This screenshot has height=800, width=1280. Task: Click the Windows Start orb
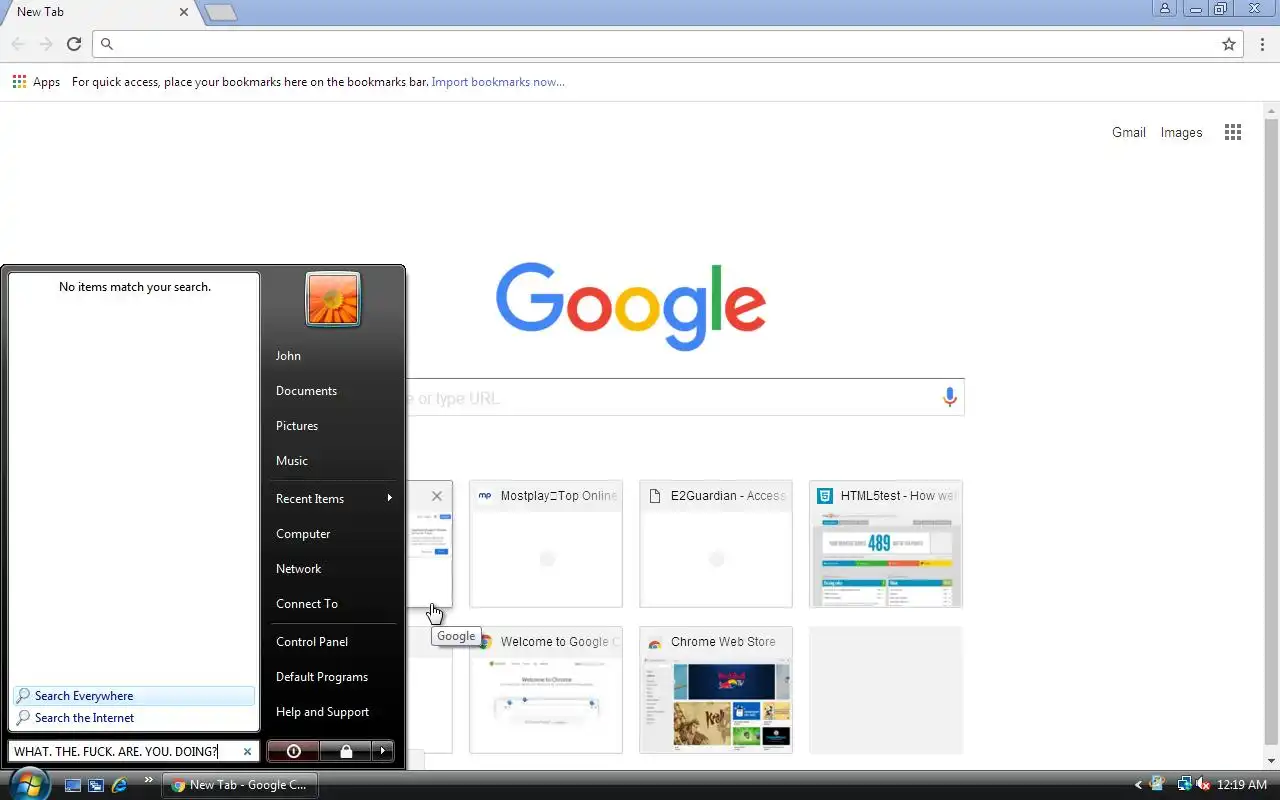28,784
